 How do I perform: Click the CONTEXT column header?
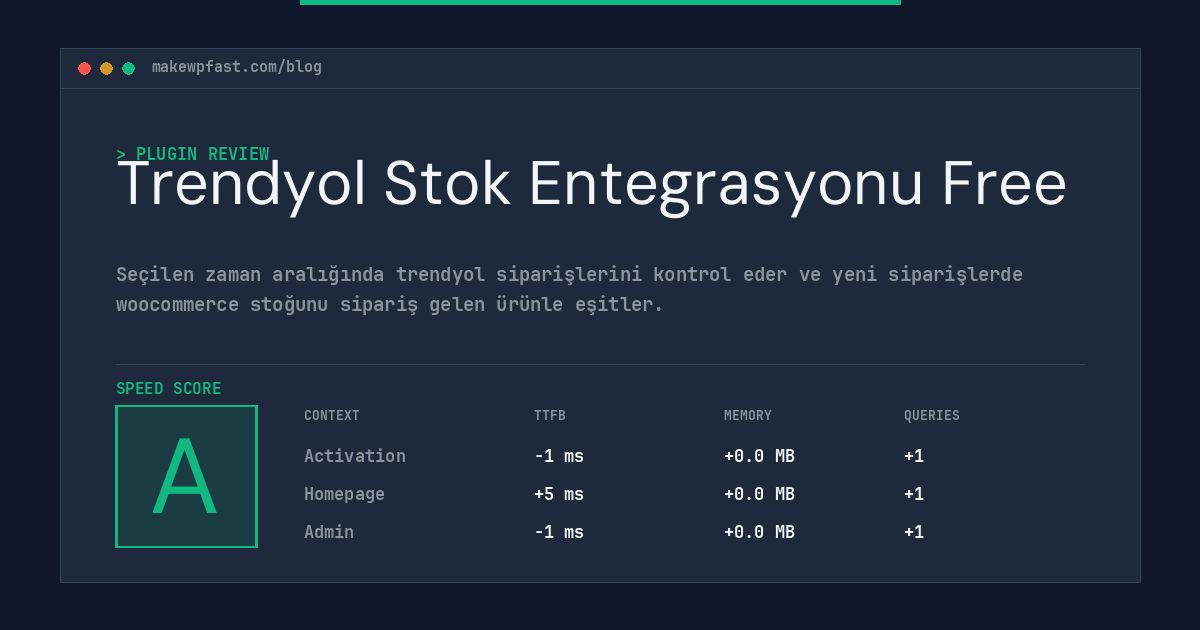coord(332,416)
